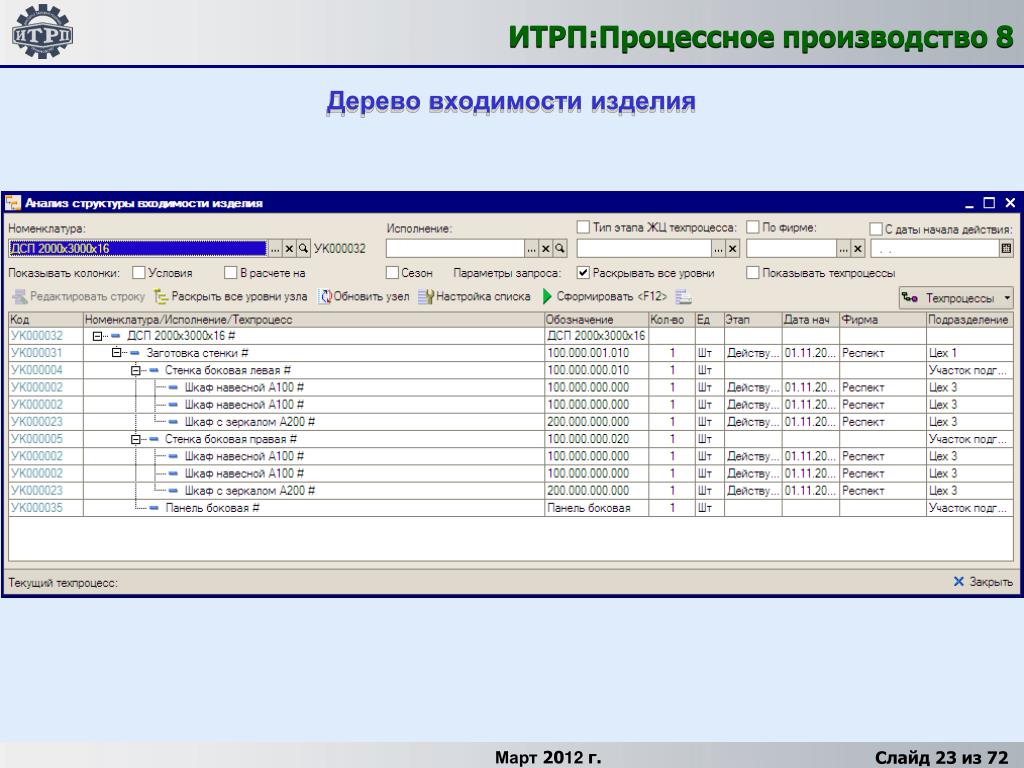Viewport: 1024px width, 768px height.
Task: Clear Тип этапа ЖЦ техпроцесса field
Action: 733,249
